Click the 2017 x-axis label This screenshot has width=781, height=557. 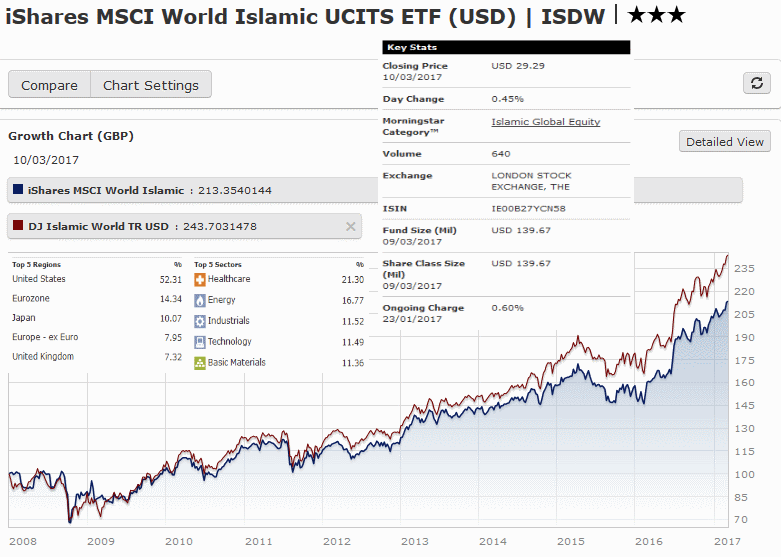(727, 542)
